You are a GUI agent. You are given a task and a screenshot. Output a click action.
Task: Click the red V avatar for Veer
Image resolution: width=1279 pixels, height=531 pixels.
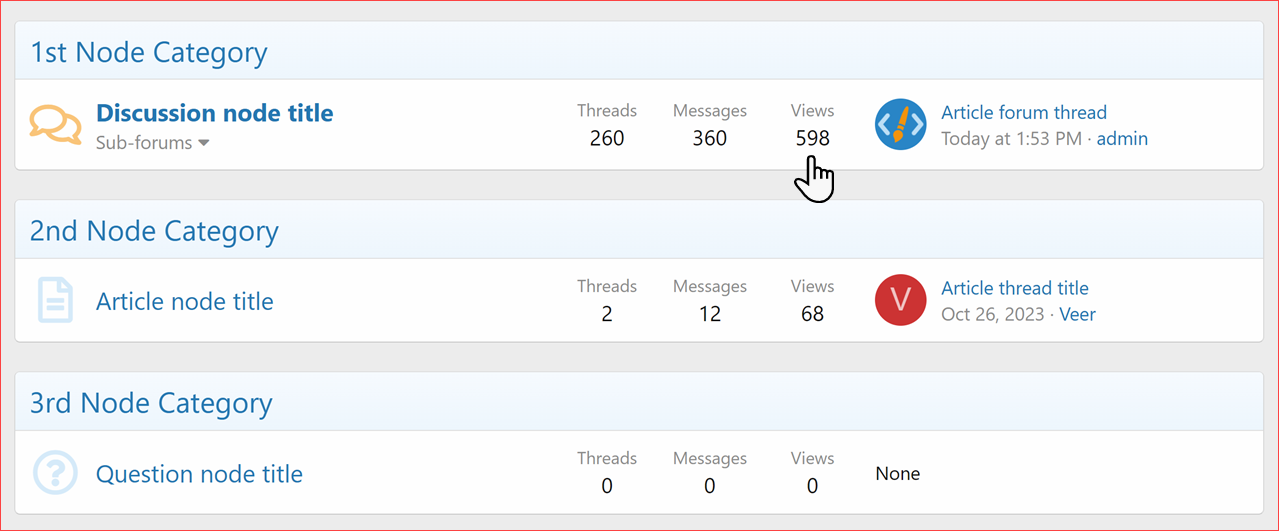[900, 301]
